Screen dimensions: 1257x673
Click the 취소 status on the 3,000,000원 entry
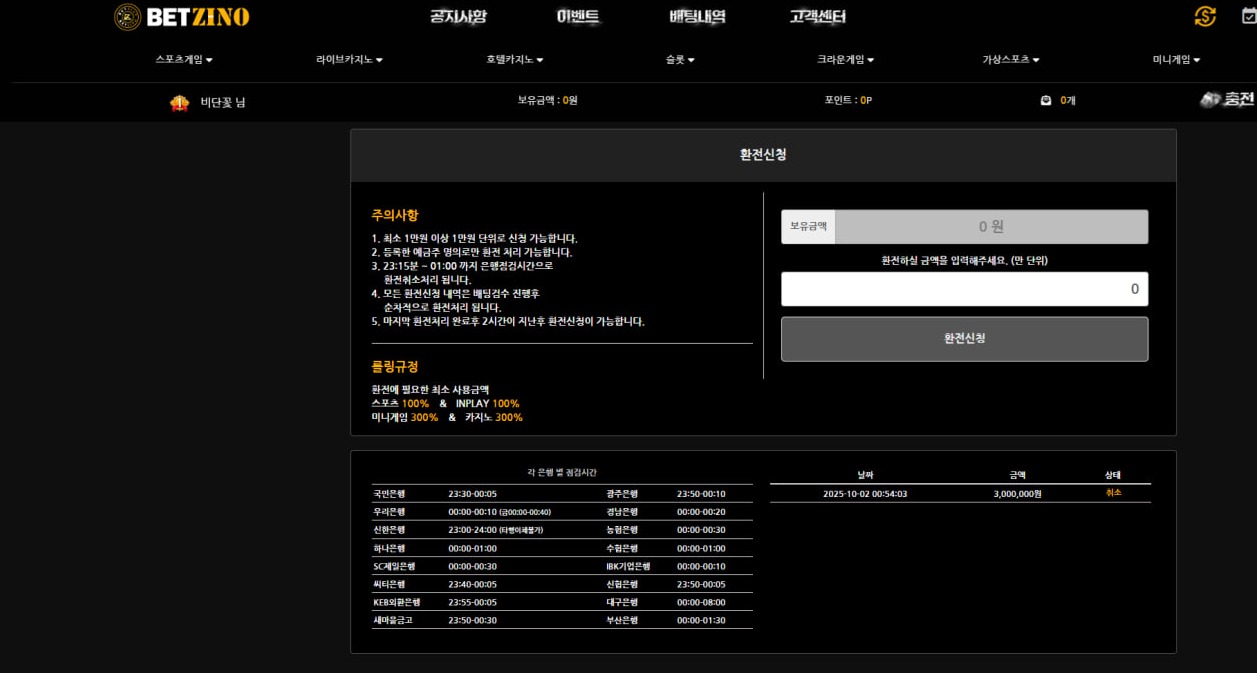click(x=1113, y=493)
